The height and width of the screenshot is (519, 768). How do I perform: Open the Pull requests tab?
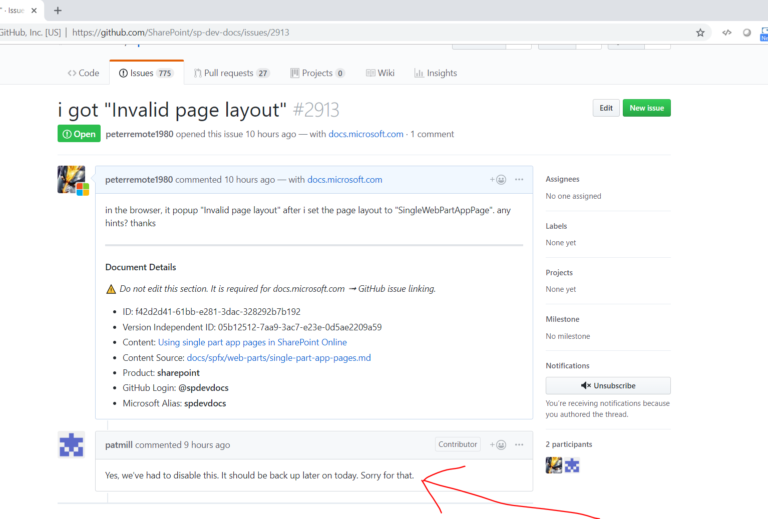[x=232, y=73]
